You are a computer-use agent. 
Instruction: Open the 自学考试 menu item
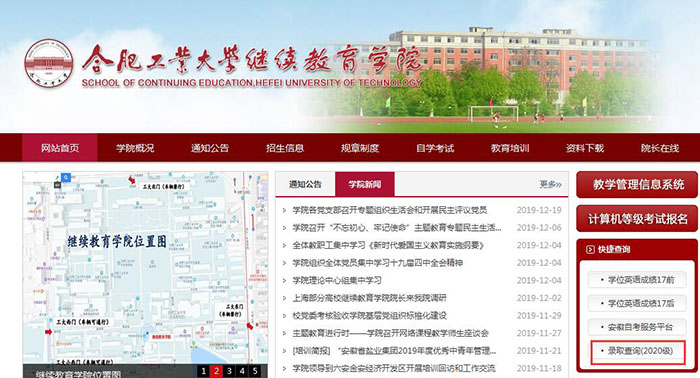coord(435,148)
